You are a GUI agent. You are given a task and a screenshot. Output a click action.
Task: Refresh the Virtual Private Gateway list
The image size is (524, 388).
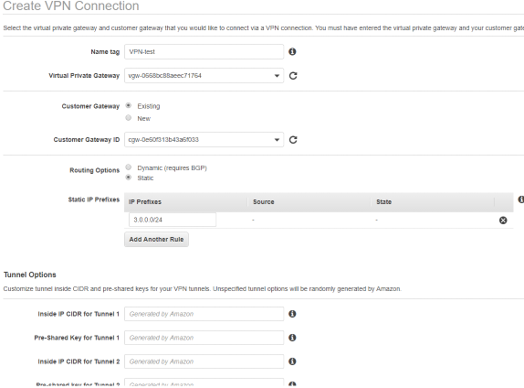pyautogui.click(x=293, y=76)
